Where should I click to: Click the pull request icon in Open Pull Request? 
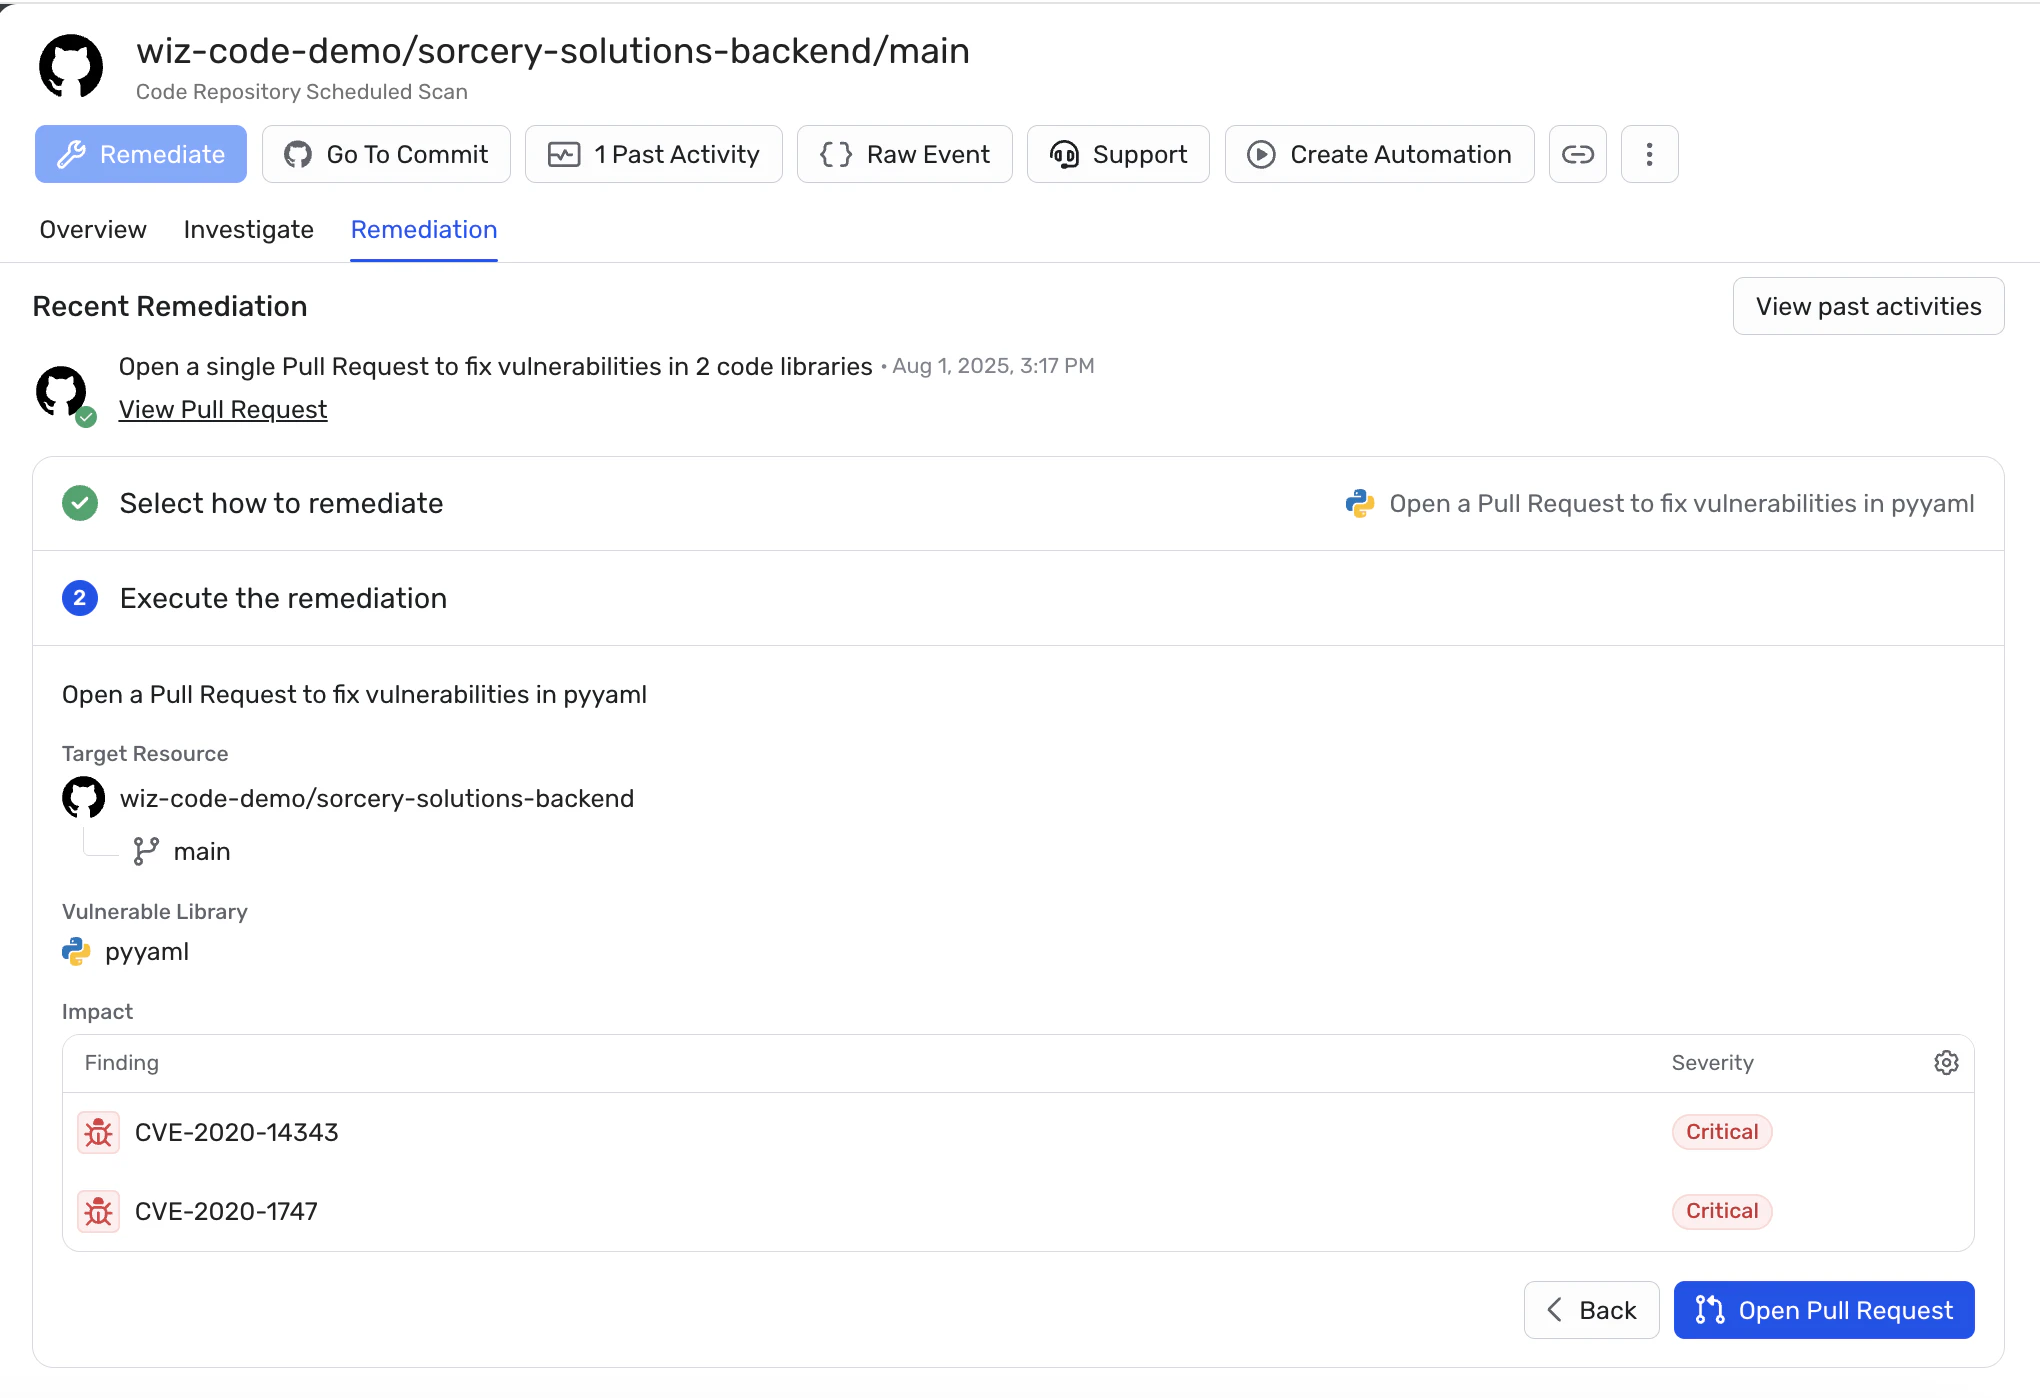click(x=1710, y=1310)
